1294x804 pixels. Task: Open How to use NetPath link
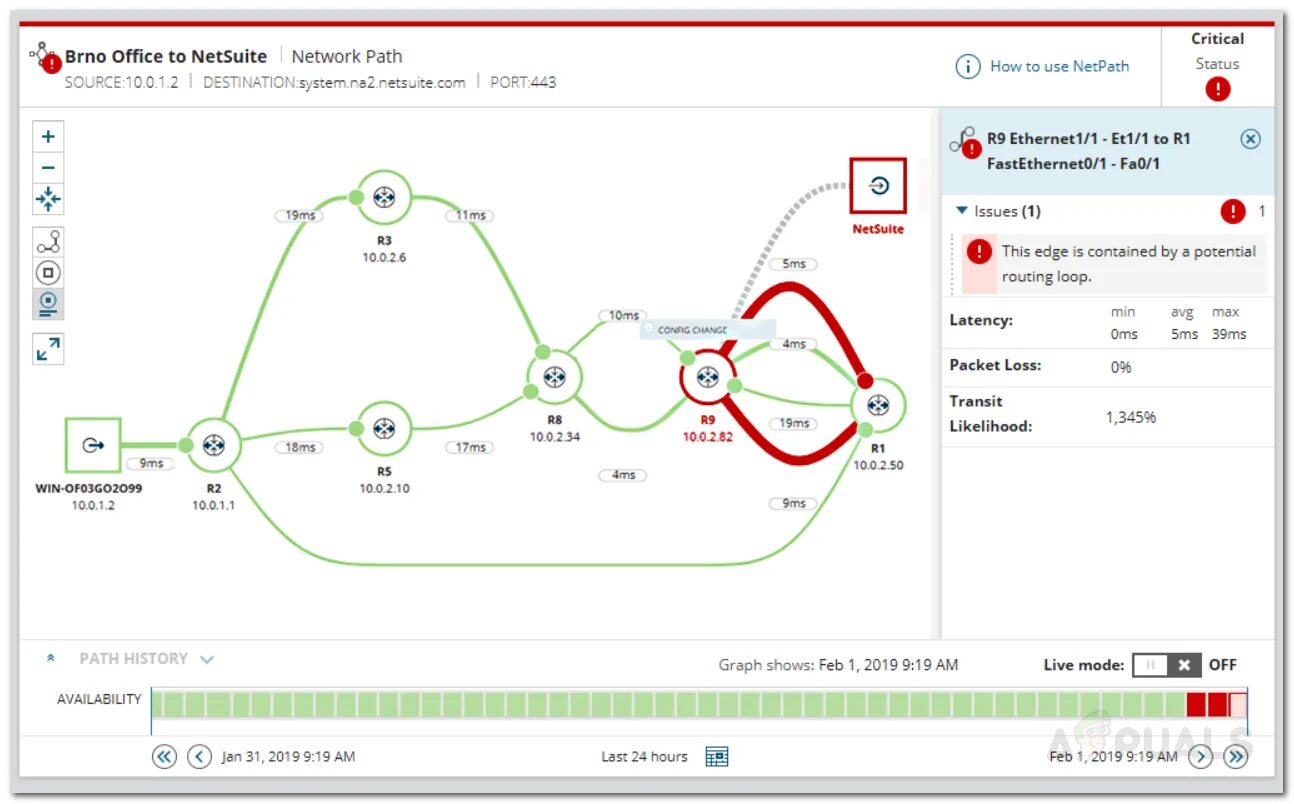(x=1059, y=66)
